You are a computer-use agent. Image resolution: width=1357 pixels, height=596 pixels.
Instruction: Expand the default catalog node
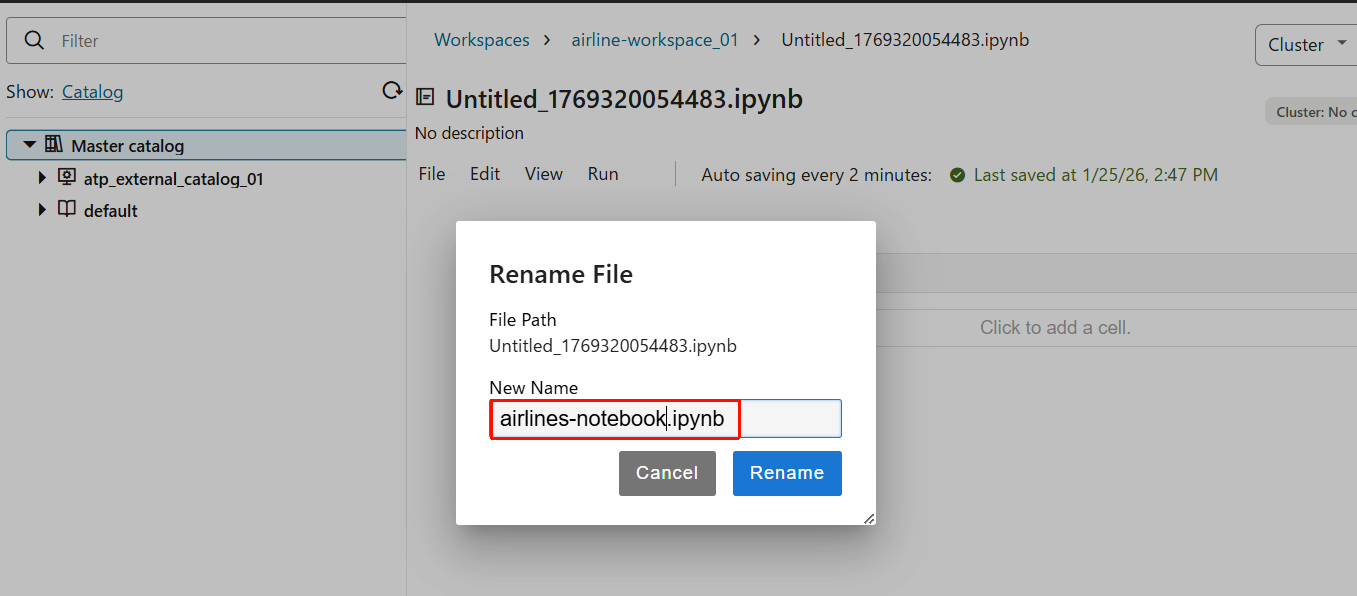42,210
